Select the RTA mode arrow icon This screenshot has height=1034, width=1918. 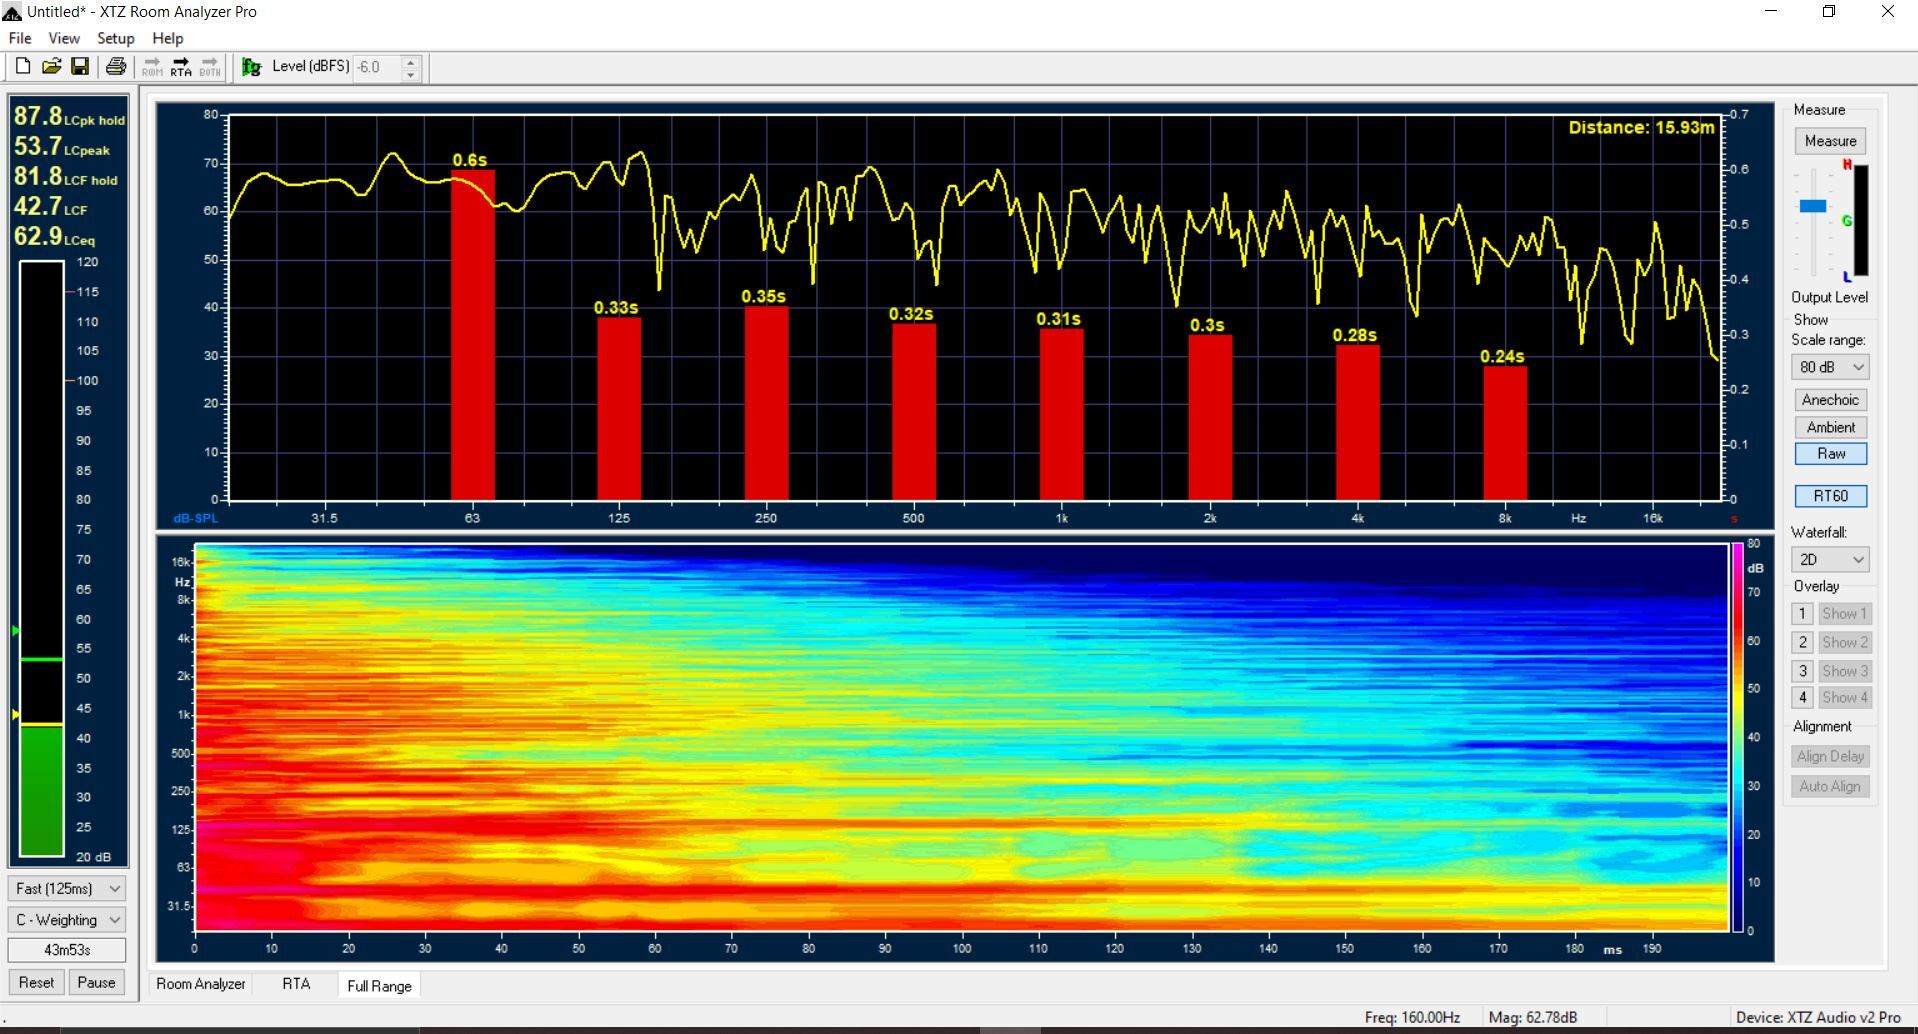coord(181,67)
